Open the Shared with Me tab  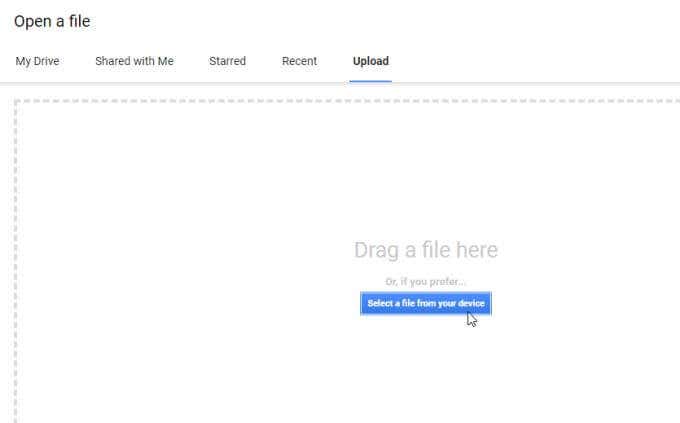134,61
